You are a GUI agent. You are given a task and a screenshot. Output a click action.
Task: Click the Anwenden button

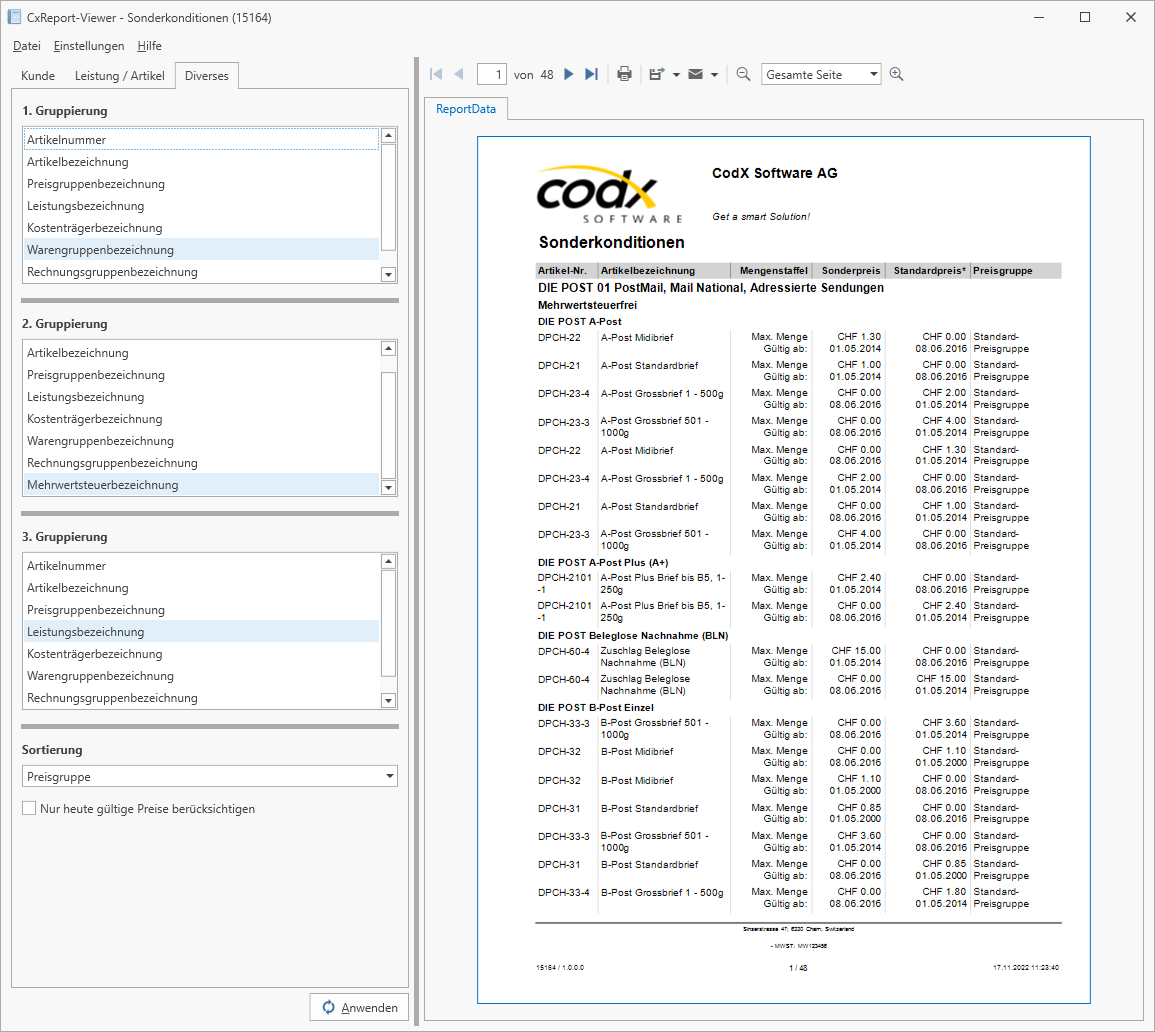point(359,1007)
